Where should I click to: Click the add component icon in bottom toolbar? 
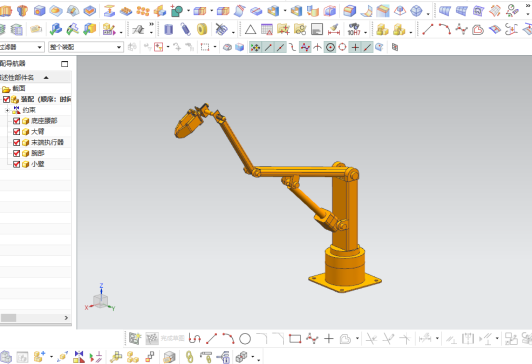pos(39,357)
